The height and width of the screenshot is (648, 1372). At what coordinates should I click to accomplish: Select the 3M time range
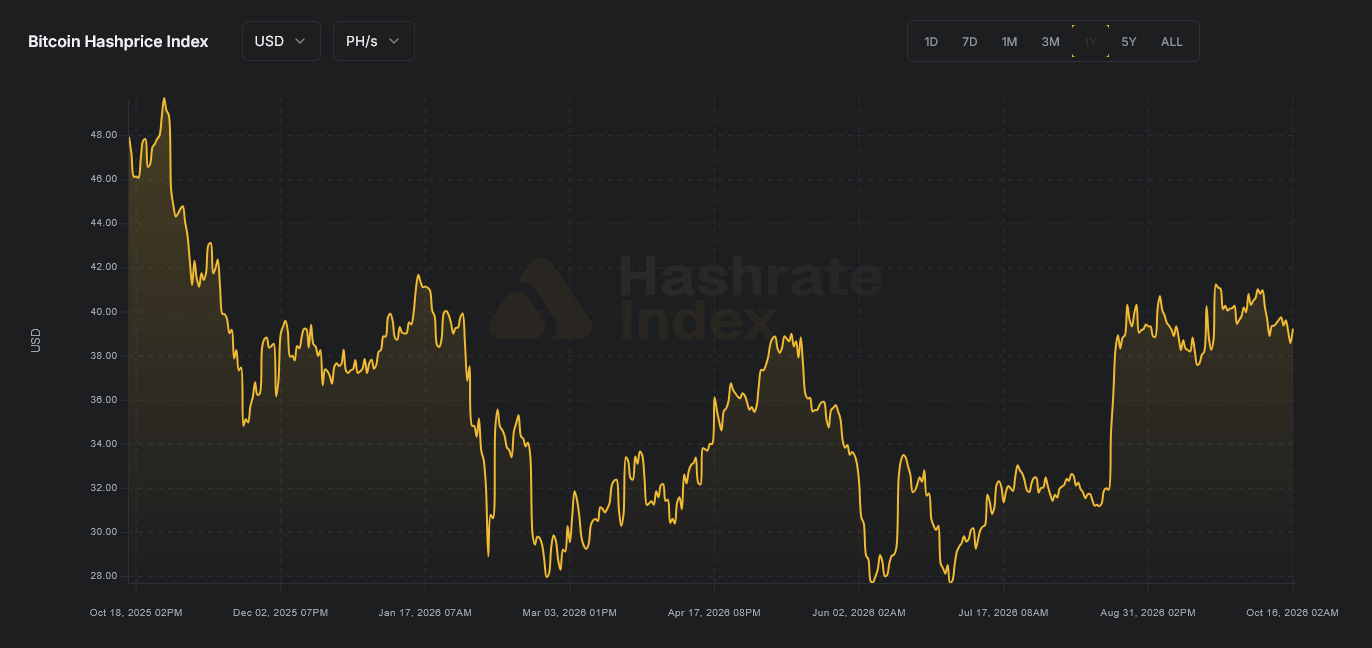tap(1050, 42)
